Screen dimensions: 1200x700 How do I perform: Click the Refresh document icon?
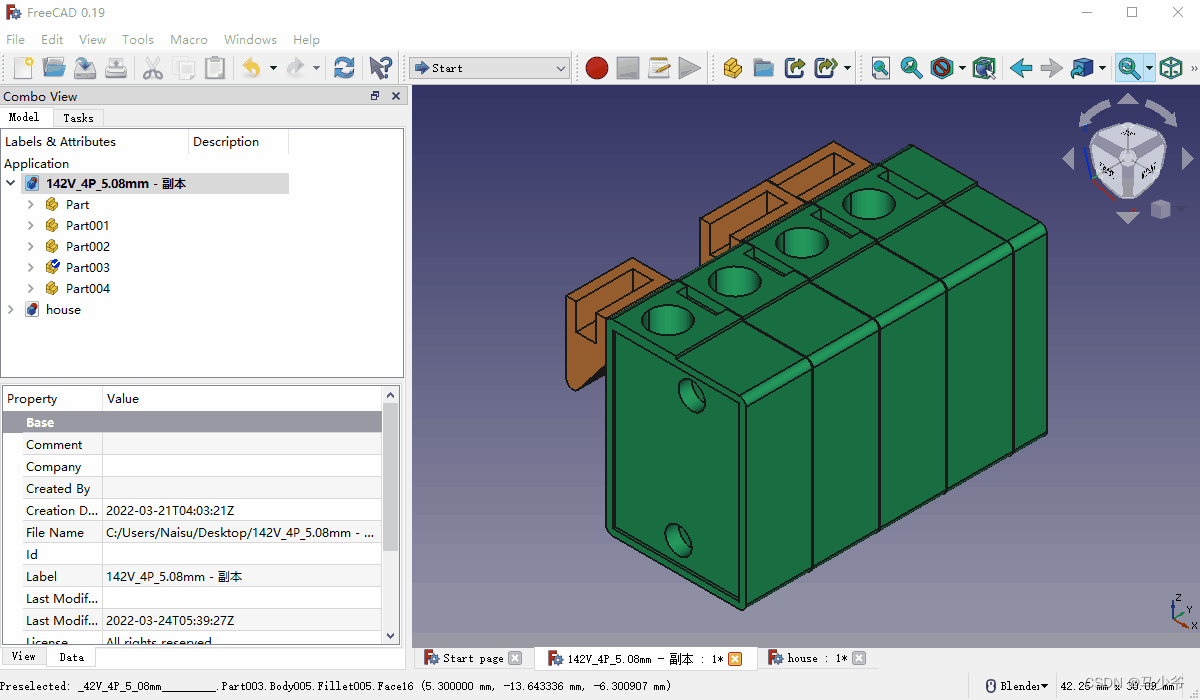coord(344,68)
